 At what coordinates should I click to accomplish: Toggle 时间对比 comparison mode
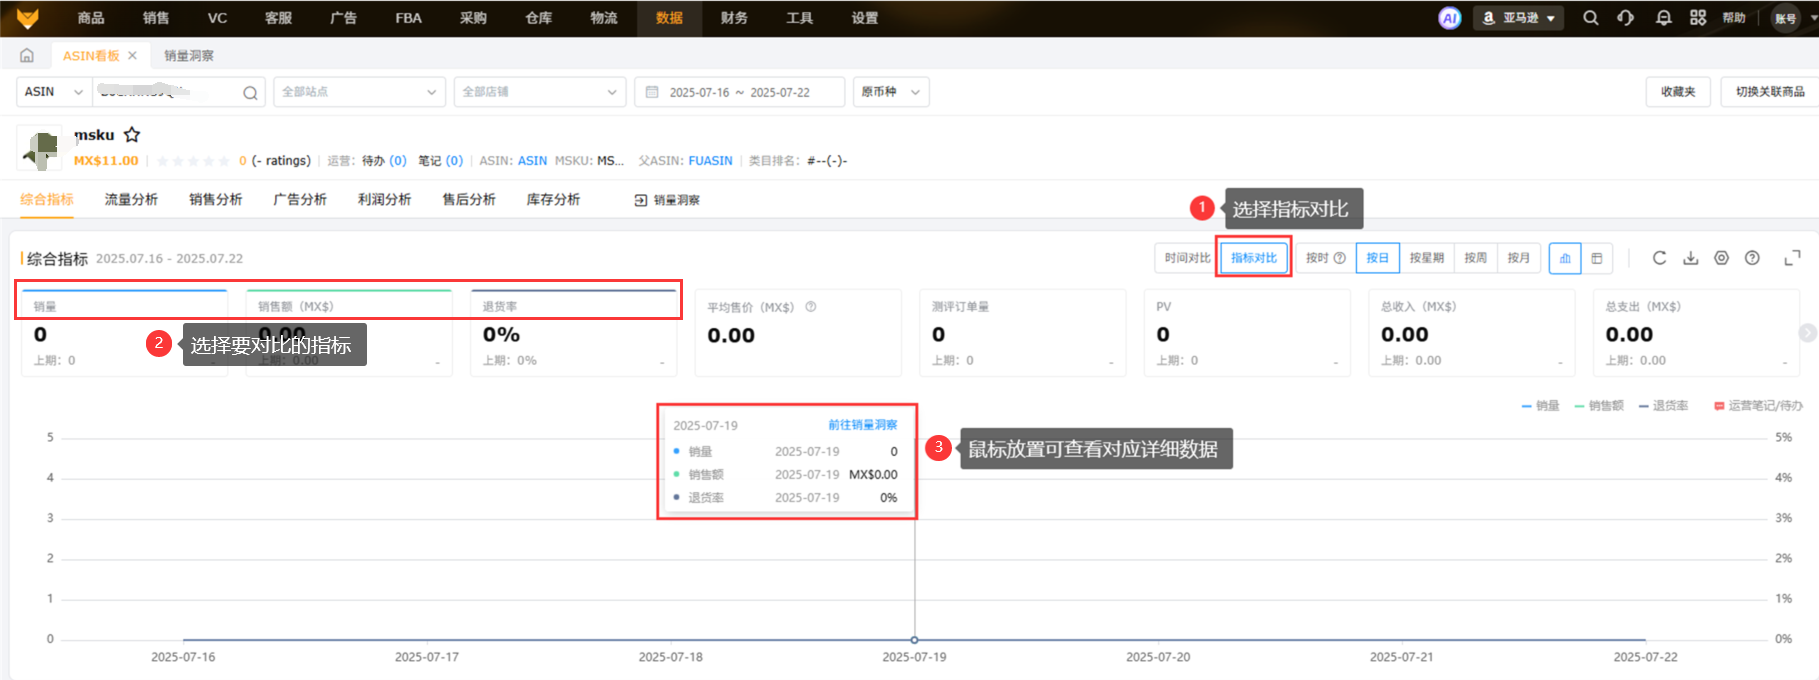click(1187, 258)
